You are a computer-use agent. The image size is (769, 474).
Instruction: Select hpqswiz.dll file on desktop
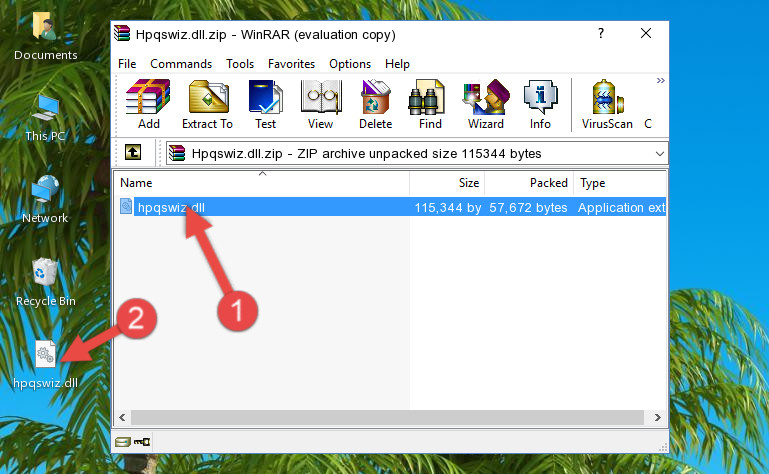click(45, 365)
